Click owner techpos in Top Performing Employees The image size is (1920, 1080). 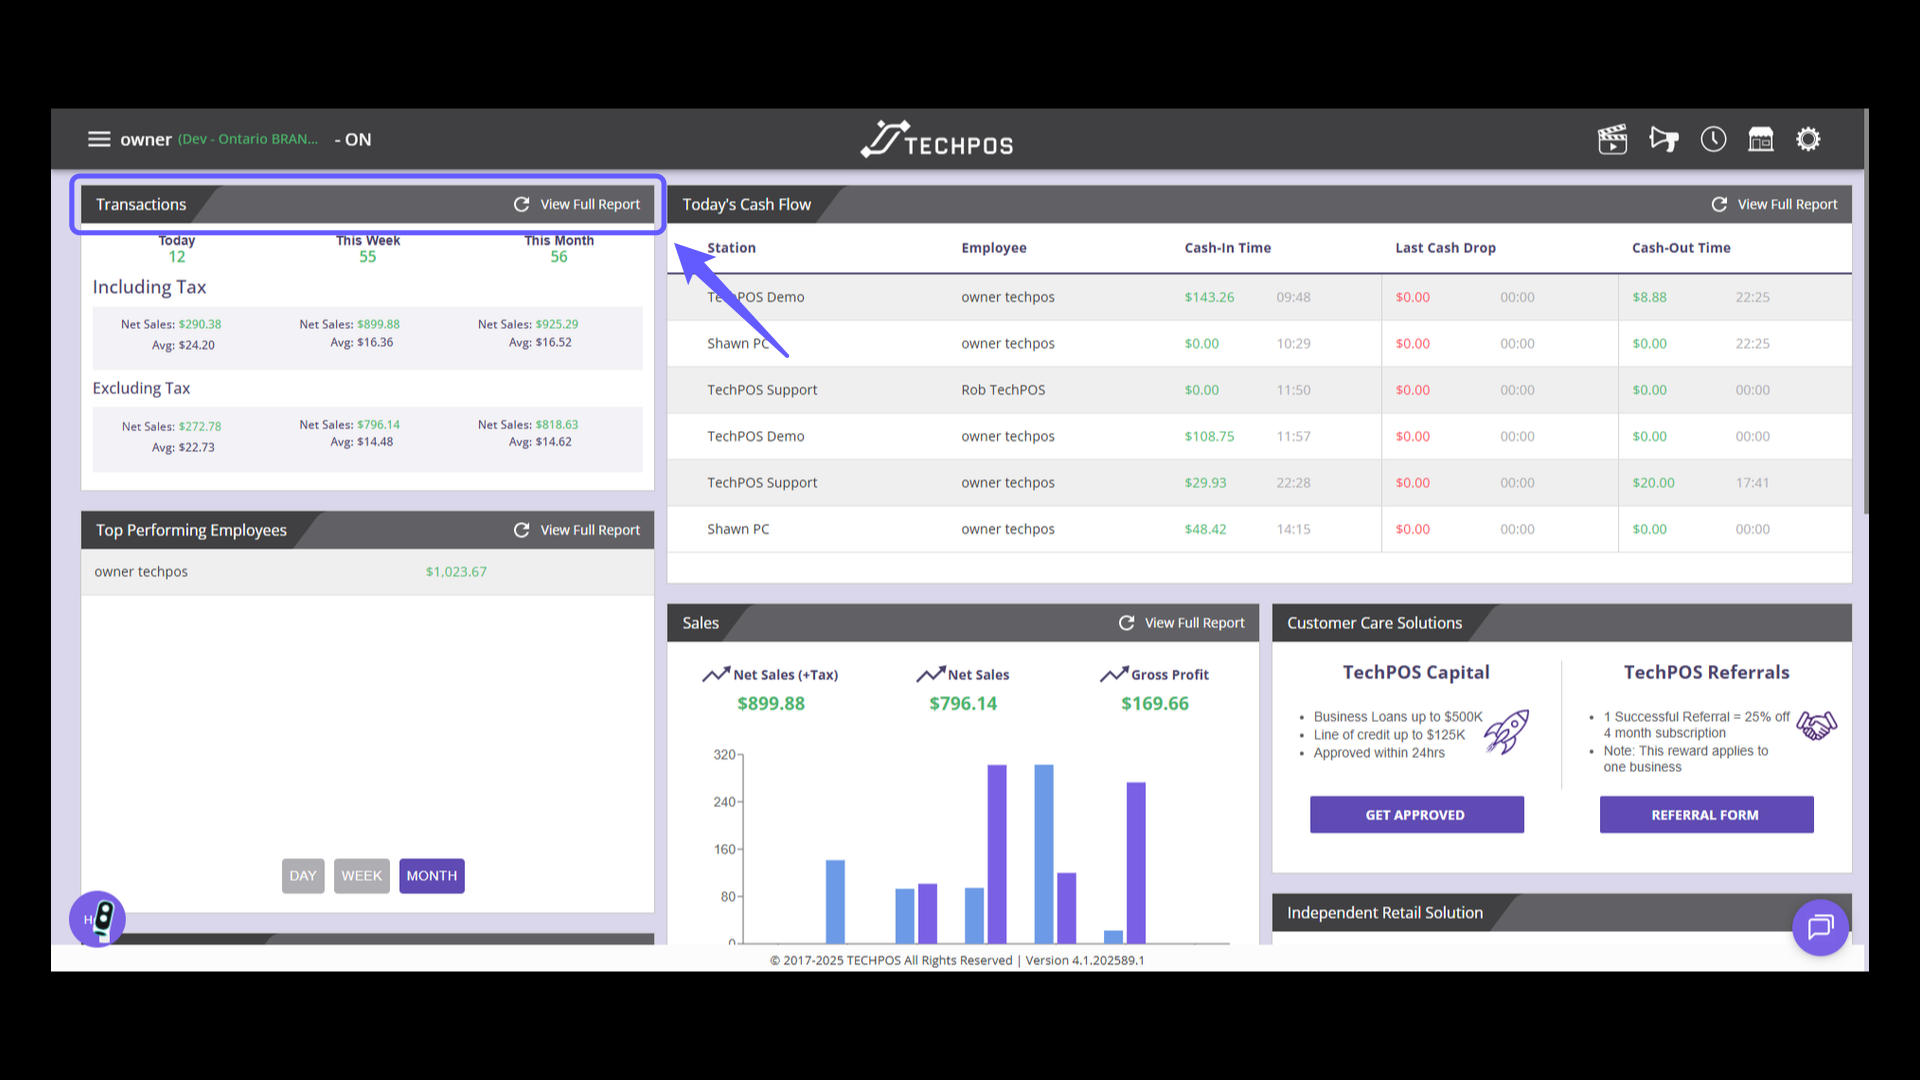pyautogui.click(x=141, y=572)
